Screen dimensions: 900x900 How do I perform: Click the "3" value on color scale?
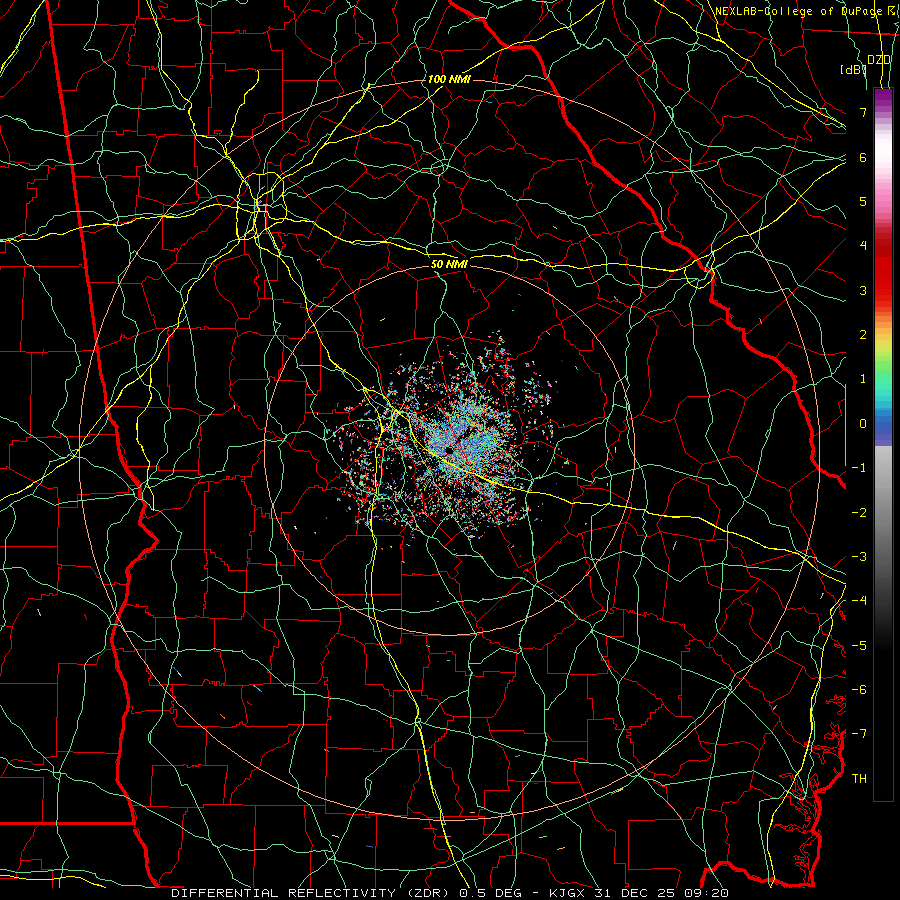coord(863,290)
